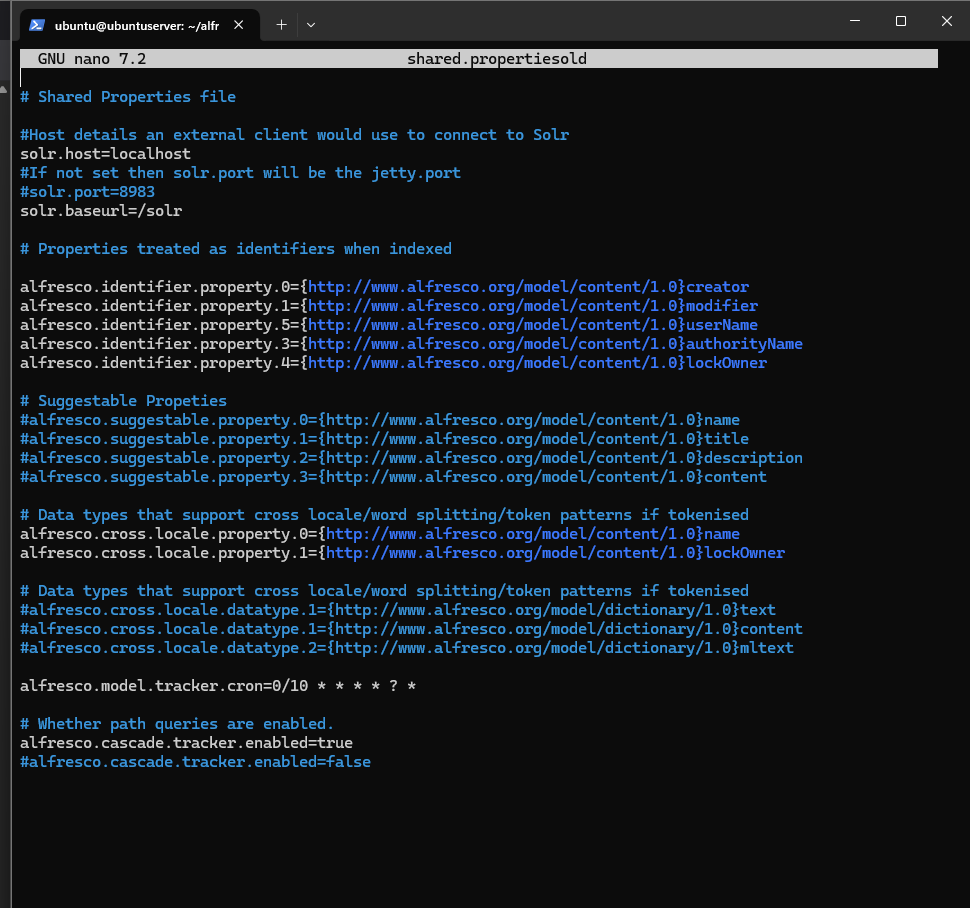970x908 pixels.
Task: Place cursor on solr.baseurl=/solr line
Action: tap(101, 211)
